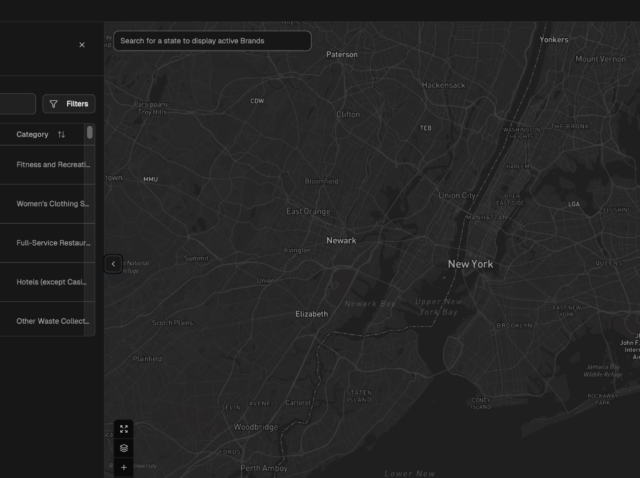The height and width of the screenshot is (478, 640).
Task: Click the Bloomfield map label
Action: (322, 181)
